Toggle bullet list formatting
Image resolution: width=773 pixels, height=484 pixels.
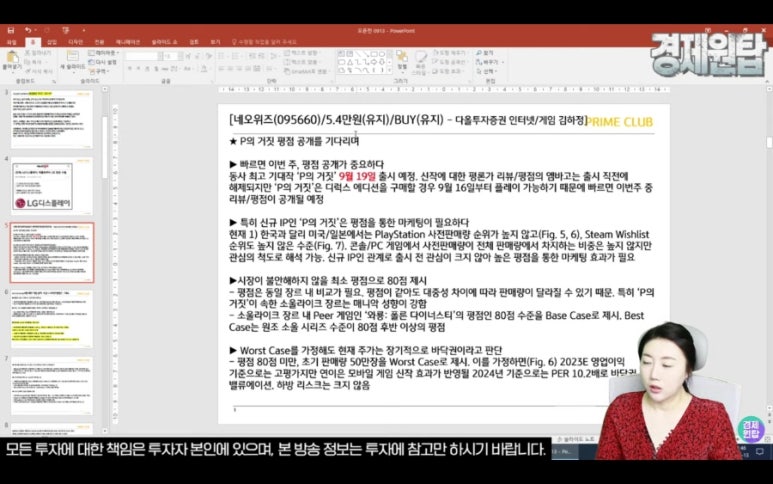pos(221,56)
